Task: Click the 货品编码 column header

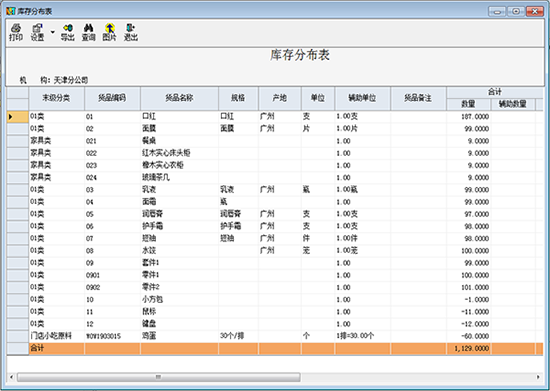Action: tap(112, 98)
